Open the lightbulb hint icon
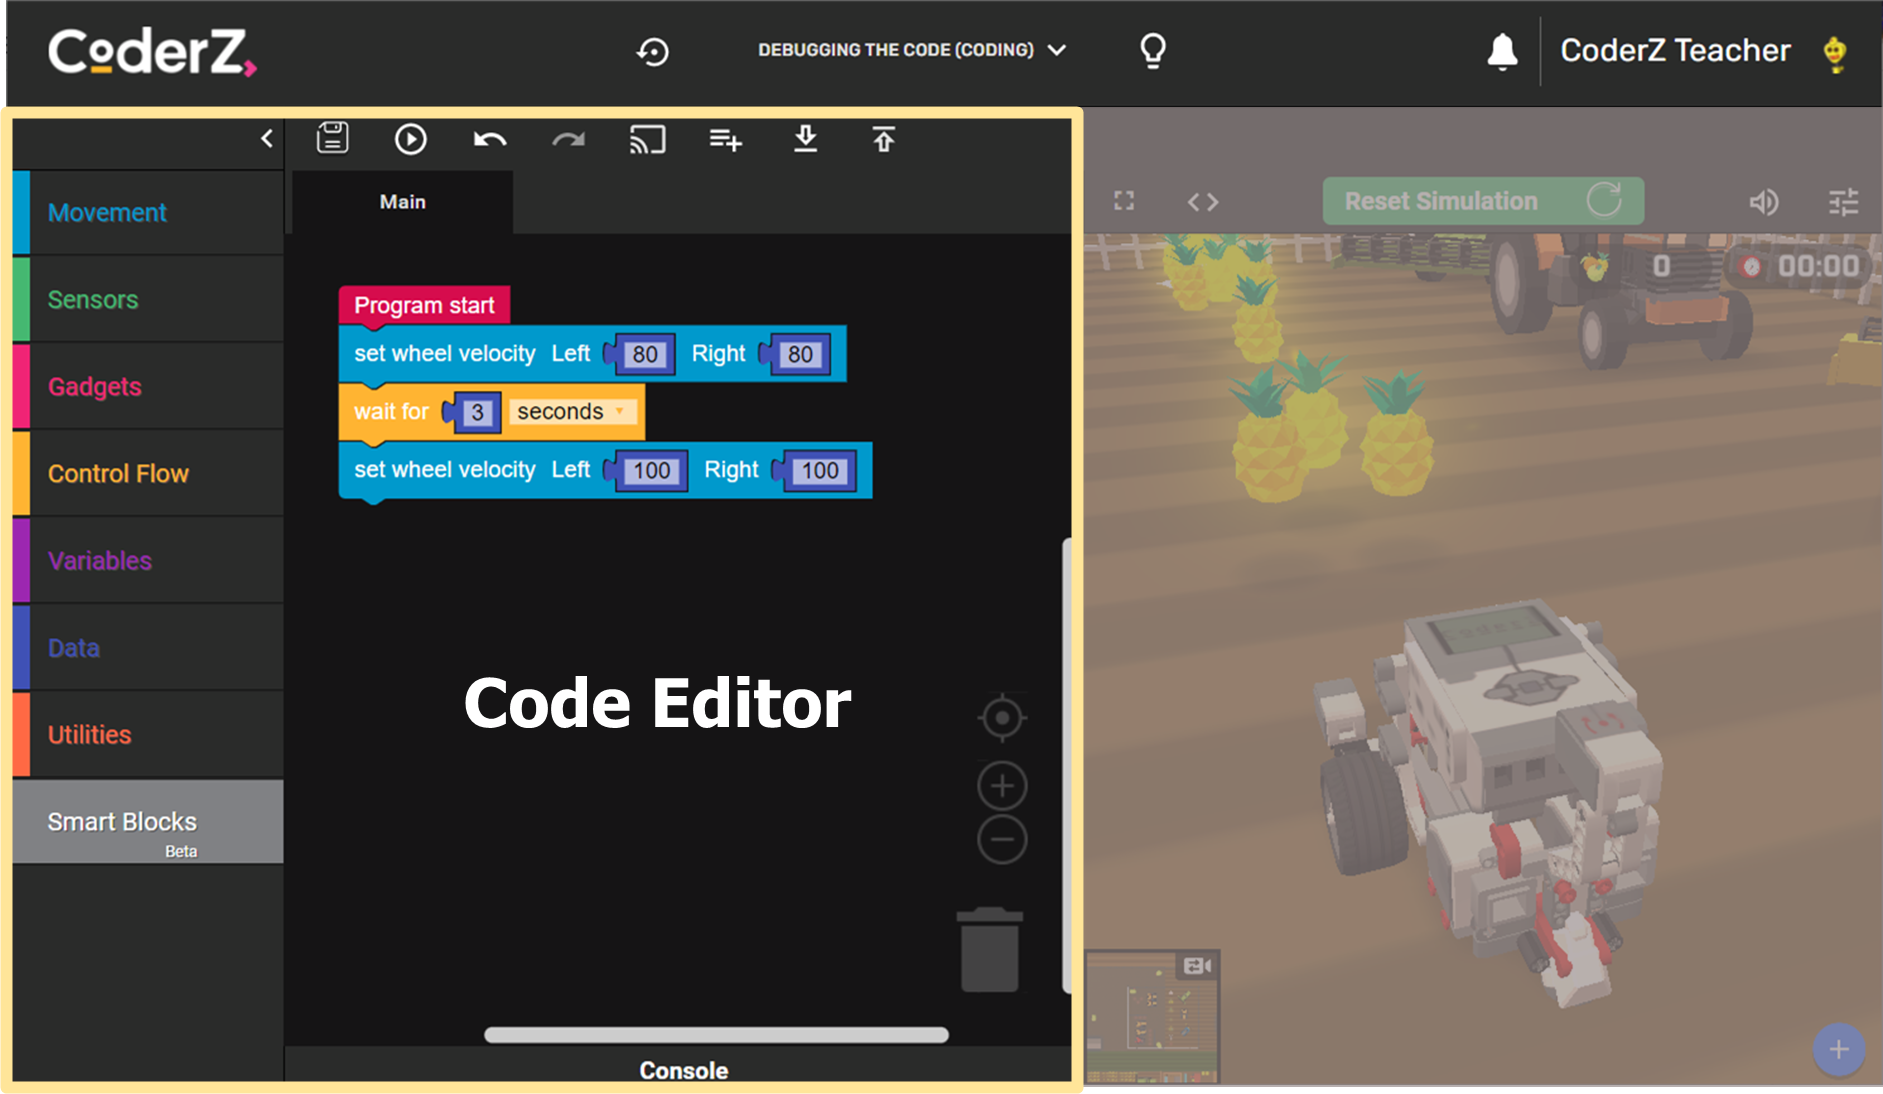The image size is (1883, 1094). [x=1153, y=50]
